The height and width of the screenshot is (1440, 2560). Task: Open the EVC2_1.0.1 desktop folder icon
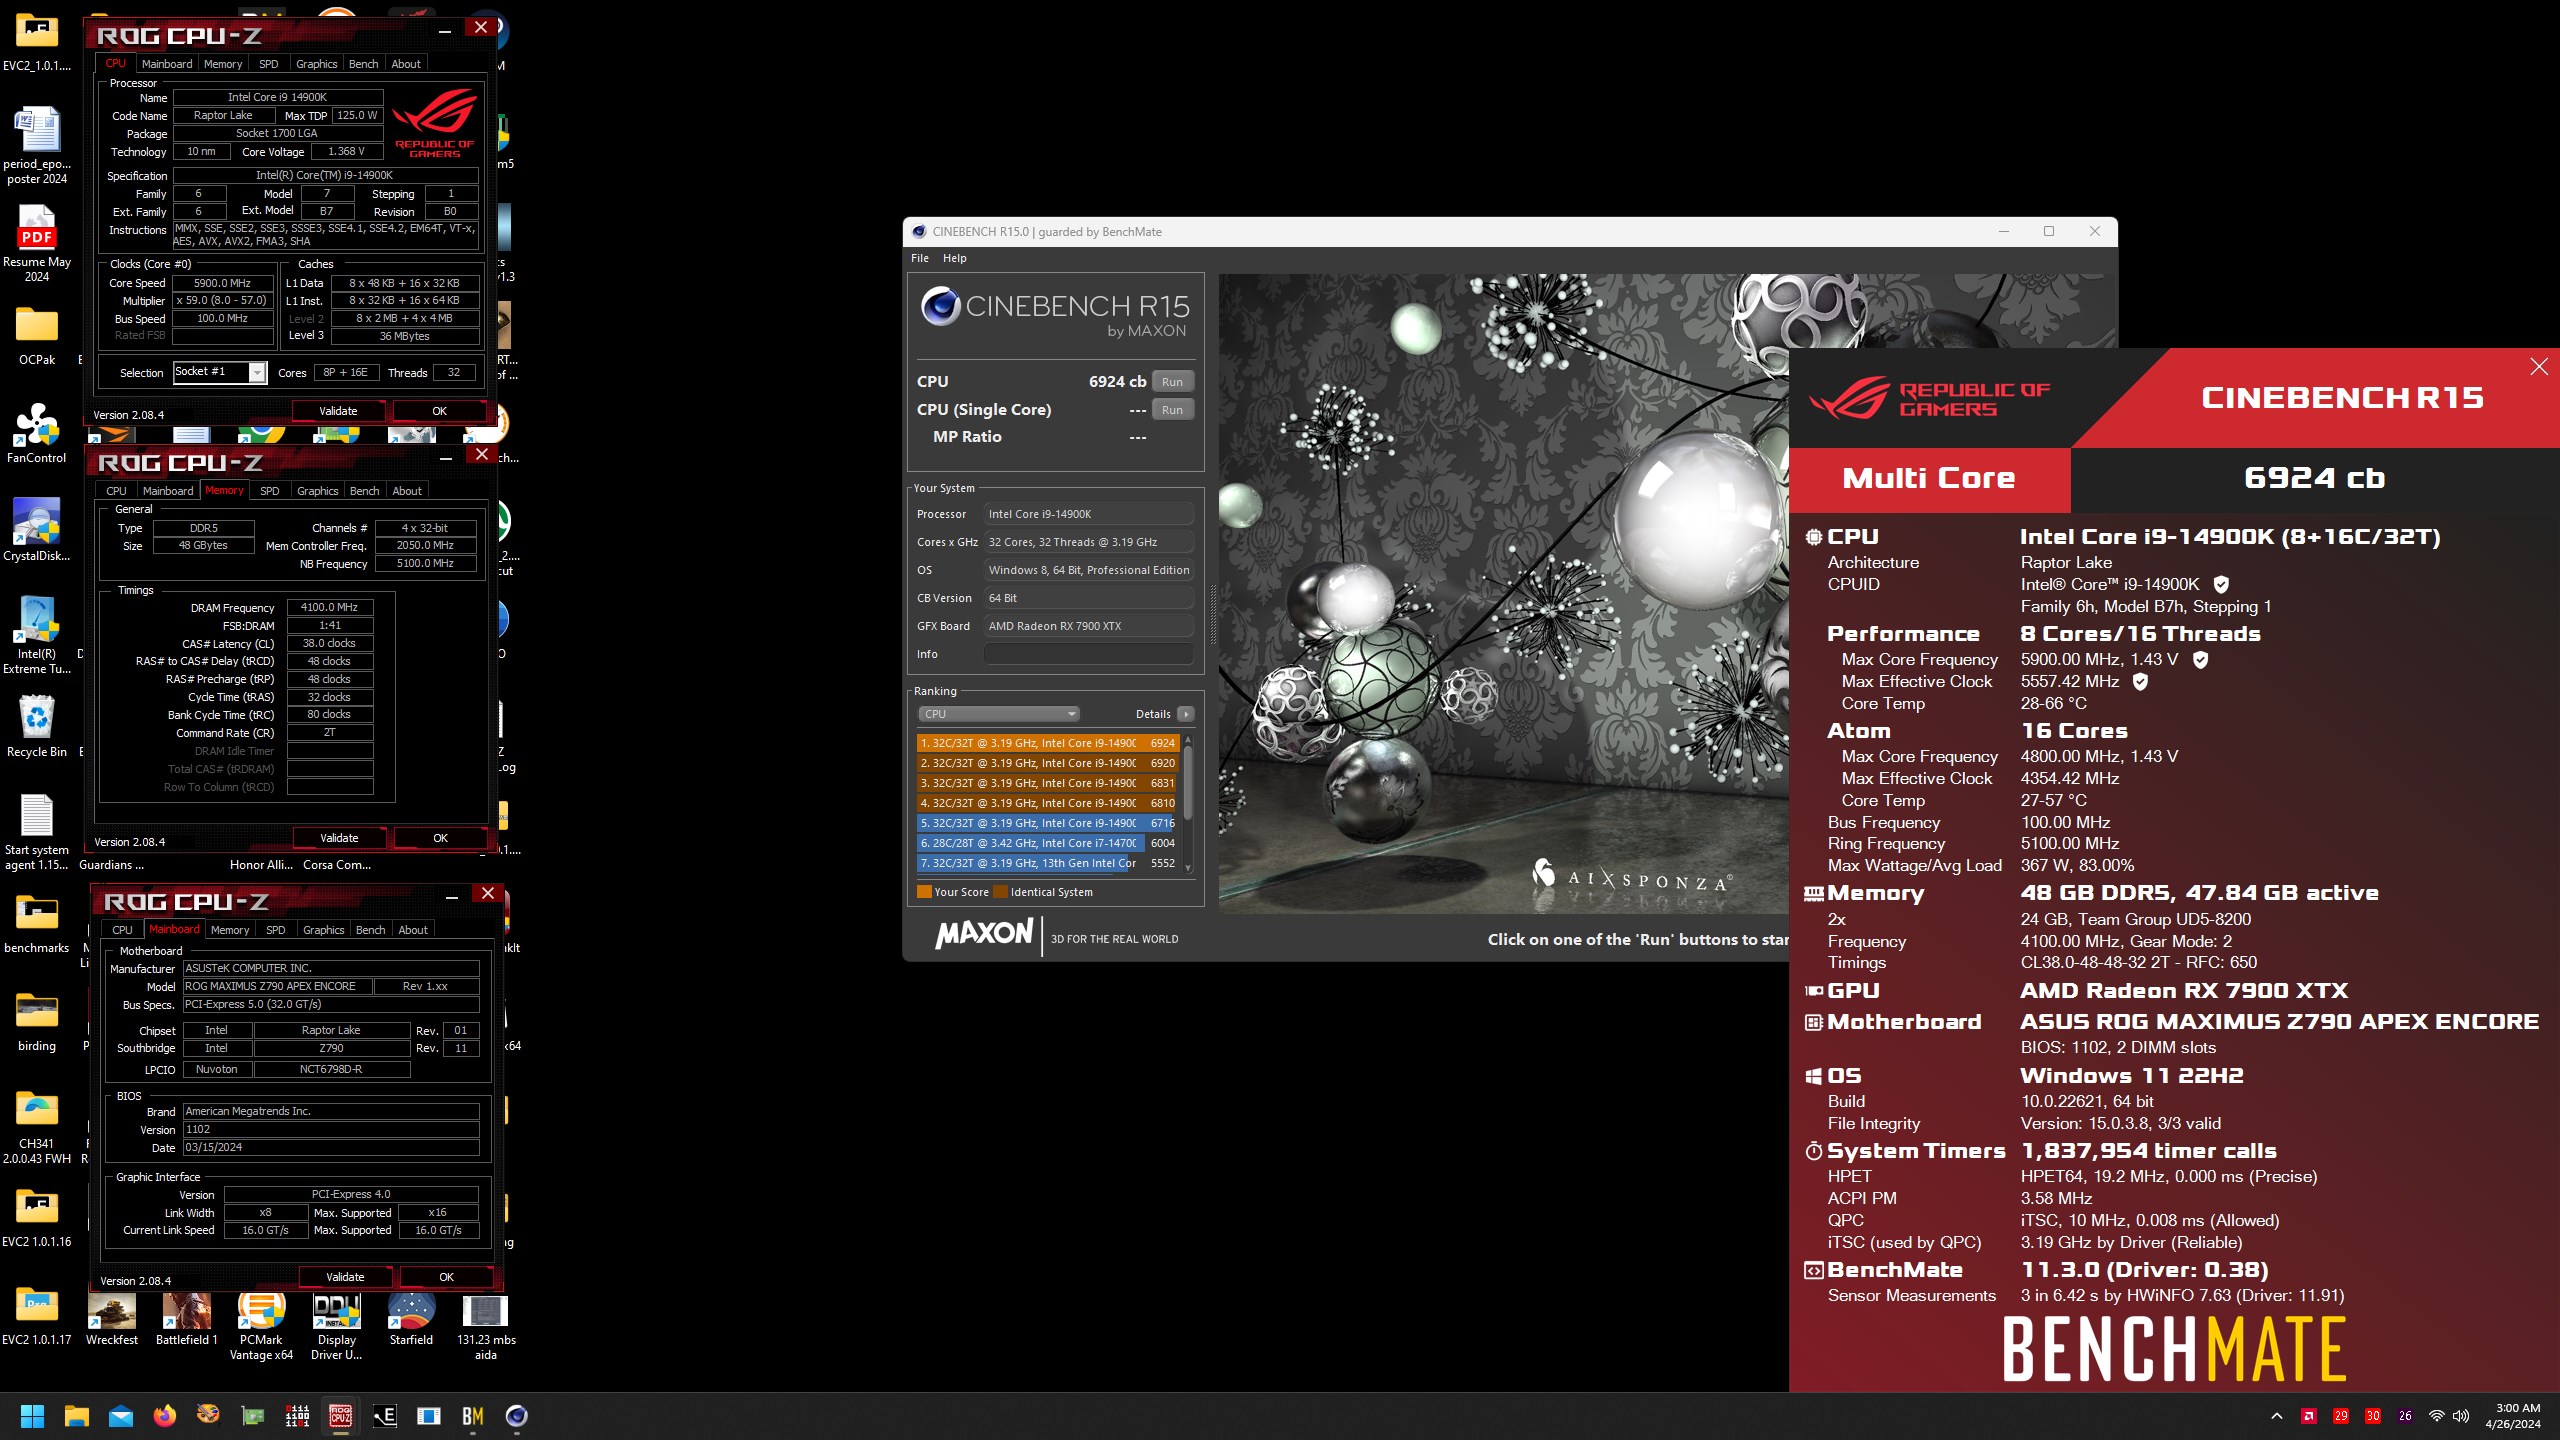[37, 40]
